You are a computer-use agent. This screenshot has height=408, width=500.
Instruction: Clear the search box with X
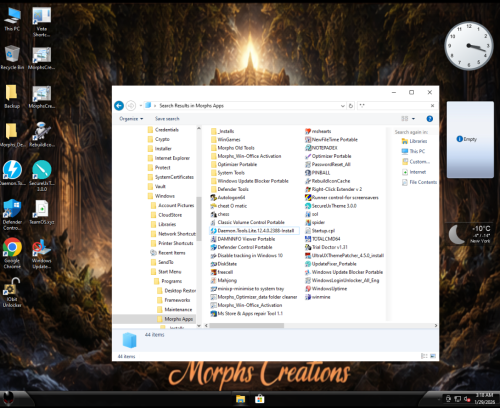(x=432, y=106)
